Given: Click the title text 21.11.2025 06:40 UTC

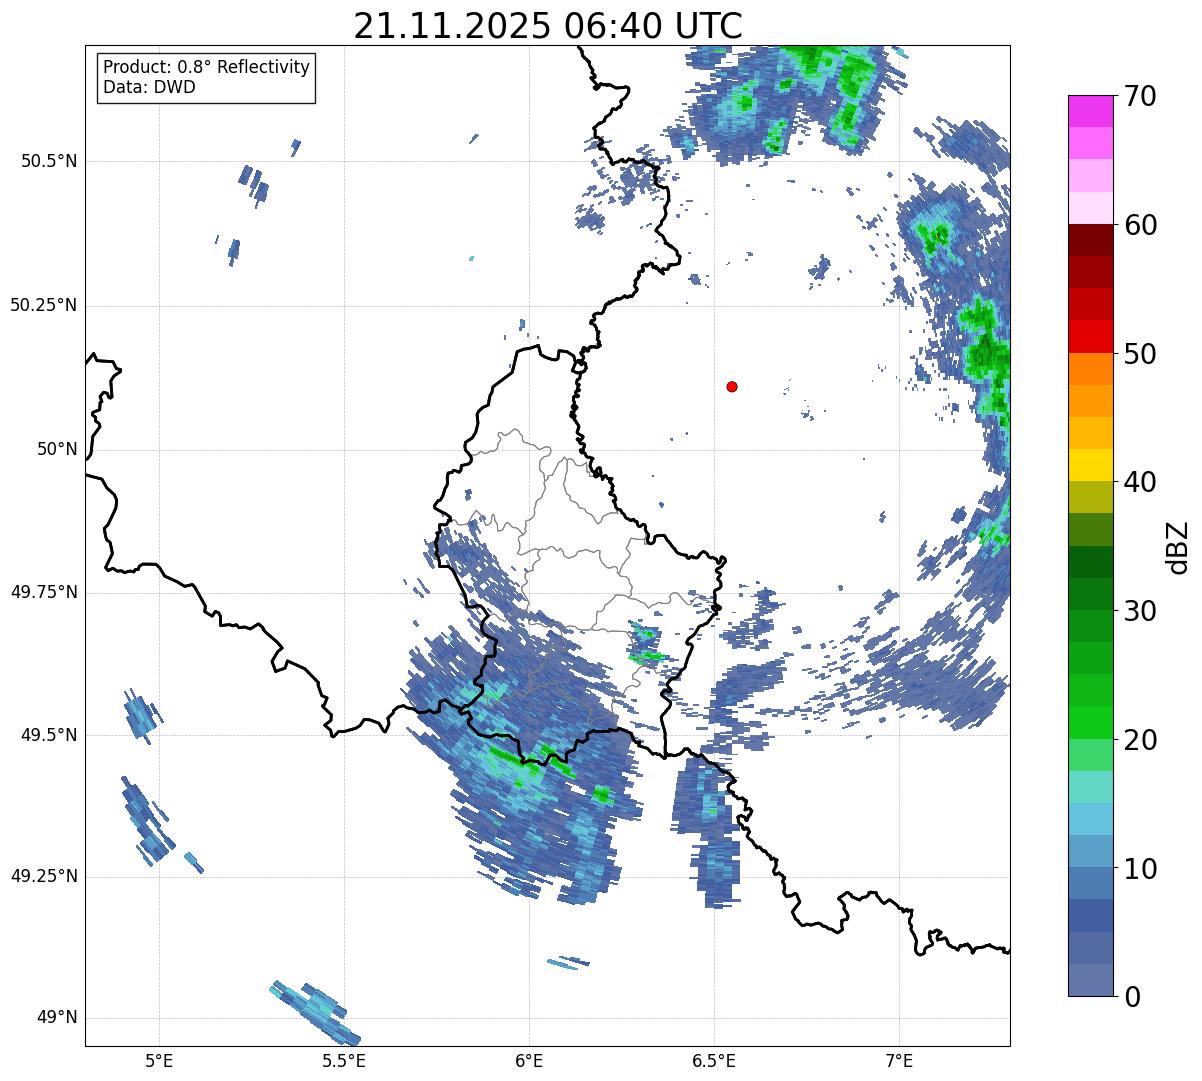Looking at the screenshot, I should point(548,26).
